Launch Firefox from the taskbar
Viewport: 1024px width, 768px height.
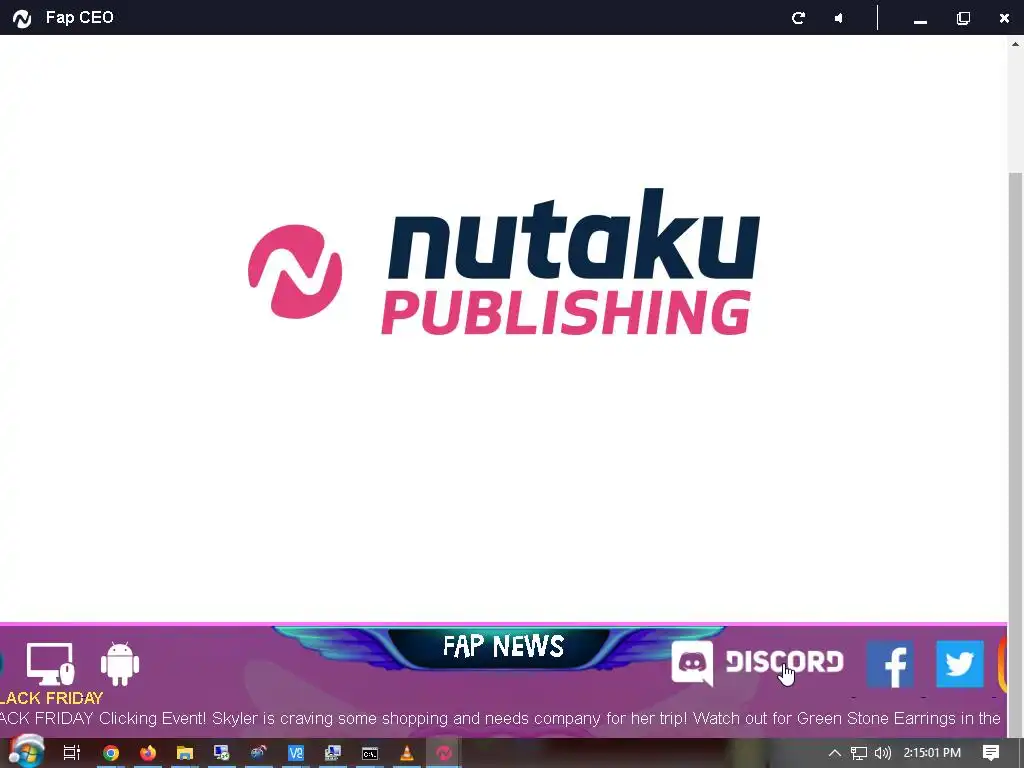coord(148,753)
